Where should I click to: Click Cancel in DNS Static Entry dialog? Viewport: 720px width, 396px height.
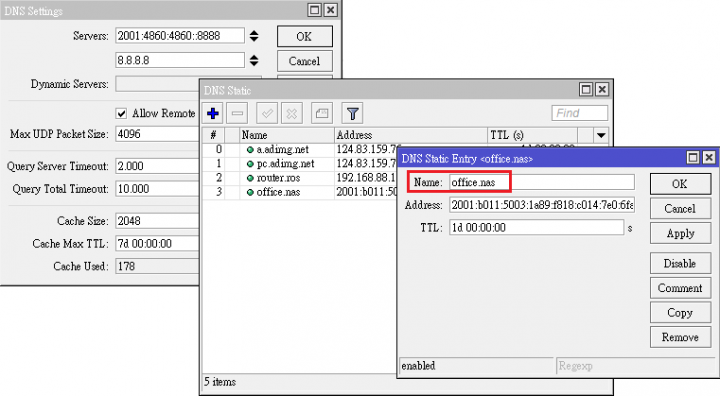click(x=680, y=209)
